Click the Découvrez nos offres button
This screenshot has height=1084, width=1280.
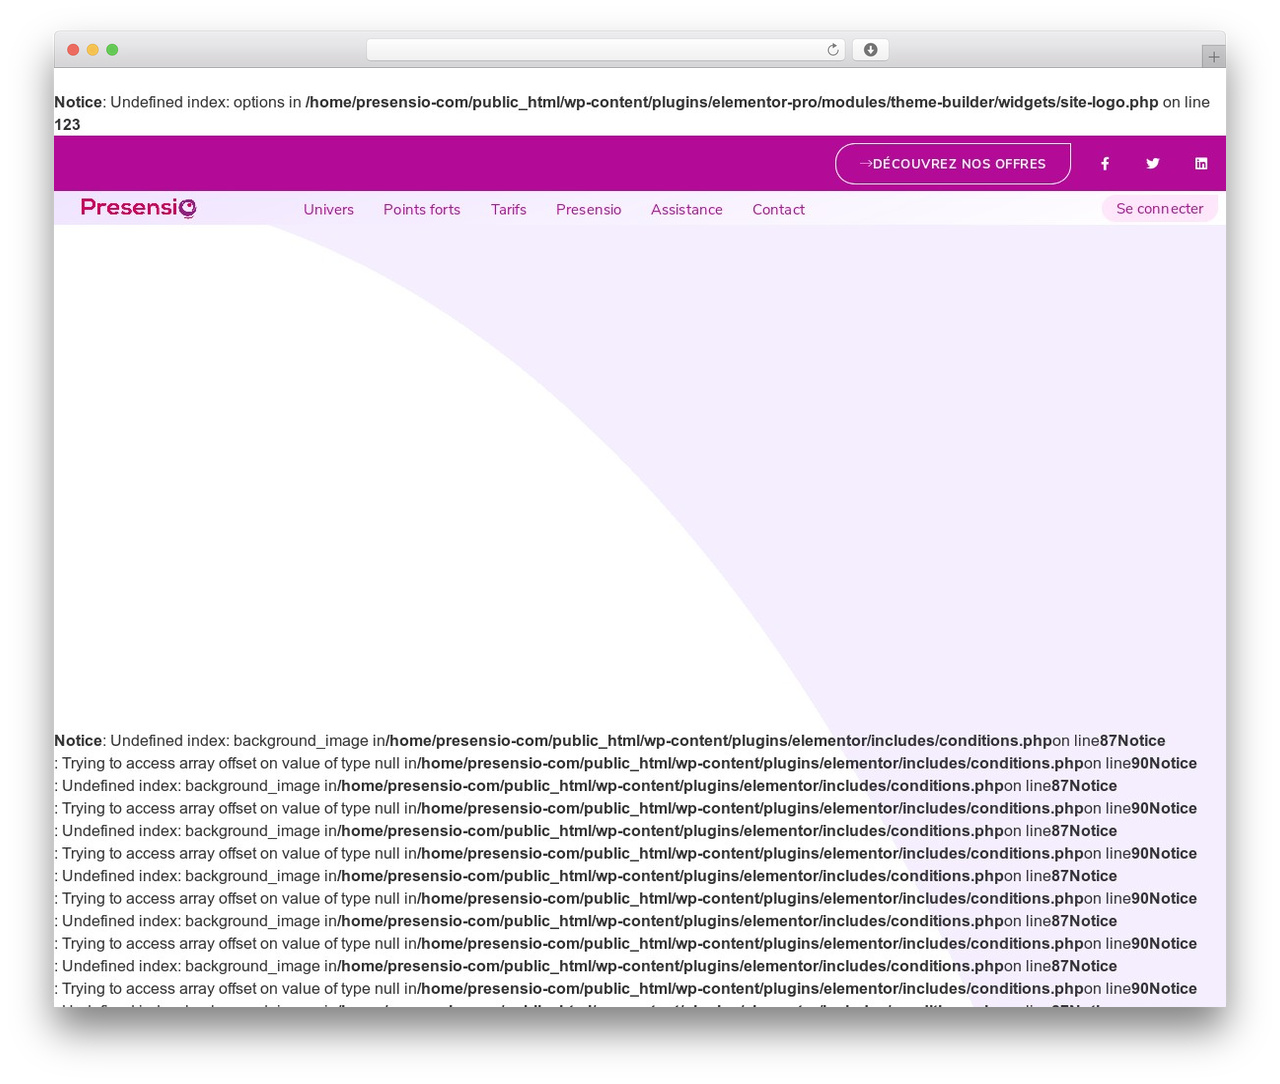coord(953,164)
